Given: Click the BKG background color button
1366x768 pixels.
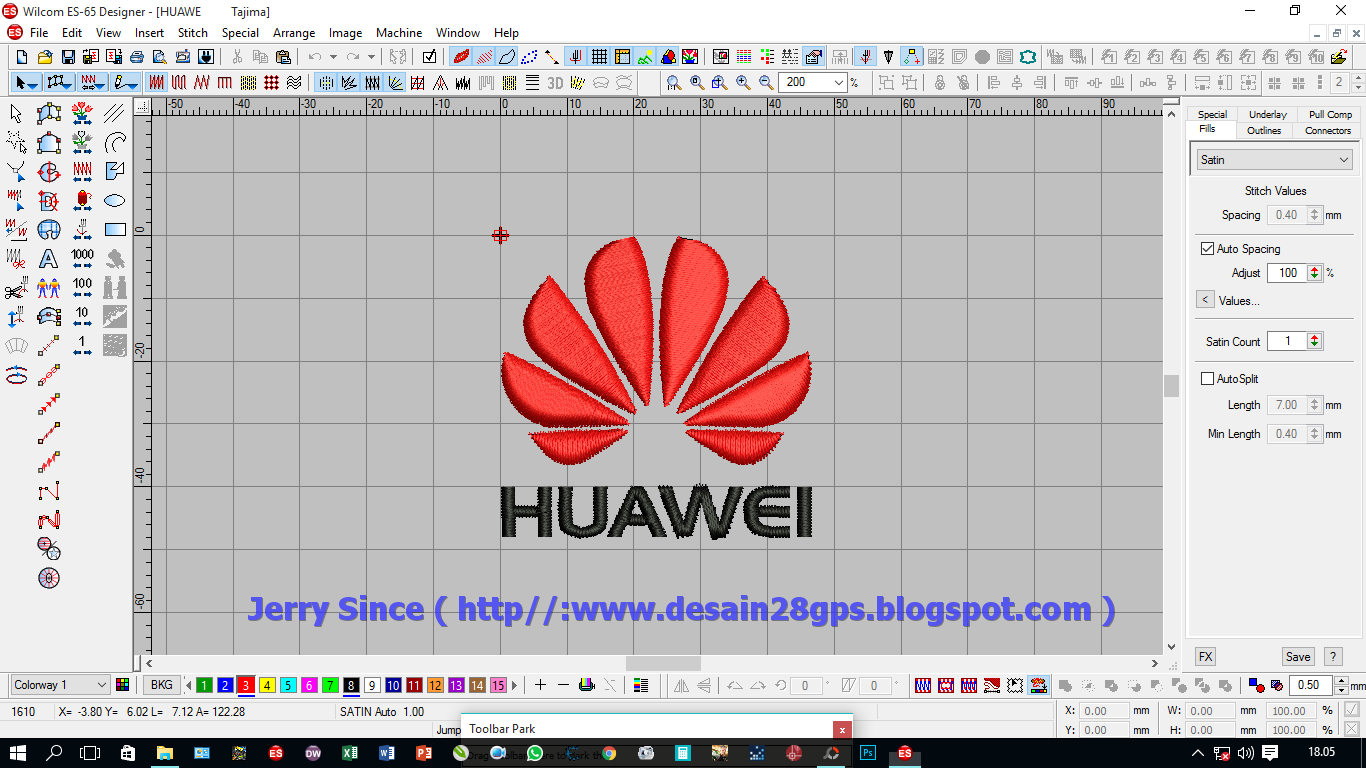Looking at the screenshot, I should tap(161, 685).
